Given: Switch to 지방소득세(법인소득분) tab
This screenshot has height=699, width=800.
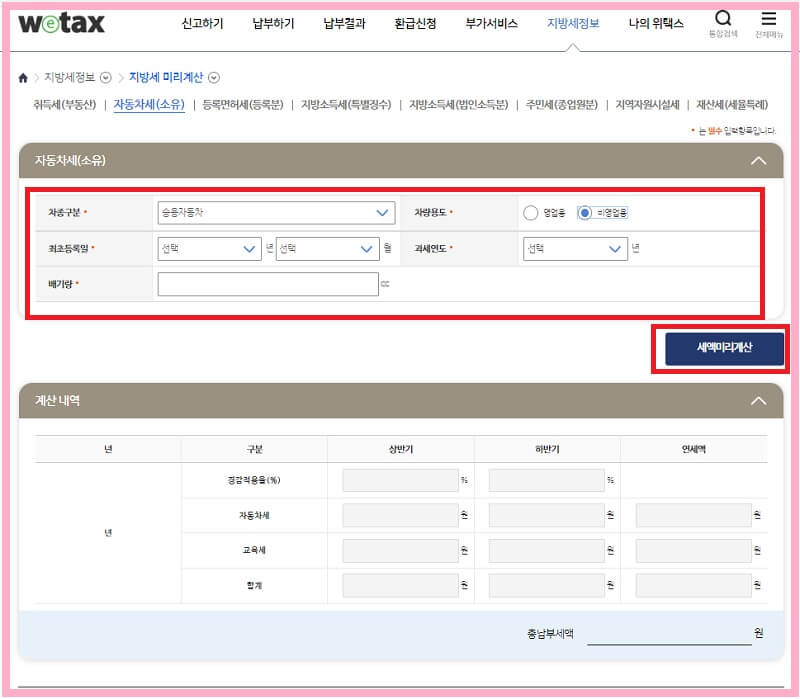Looking at the screenshot, I should pos(459,105).
